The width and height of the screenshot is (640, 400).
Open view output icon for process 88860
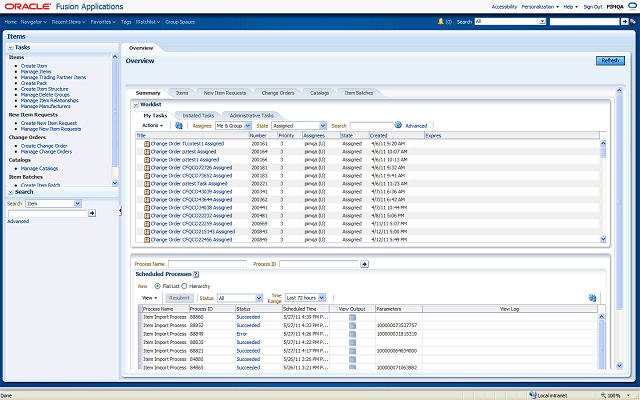click(x=351, y=316)
